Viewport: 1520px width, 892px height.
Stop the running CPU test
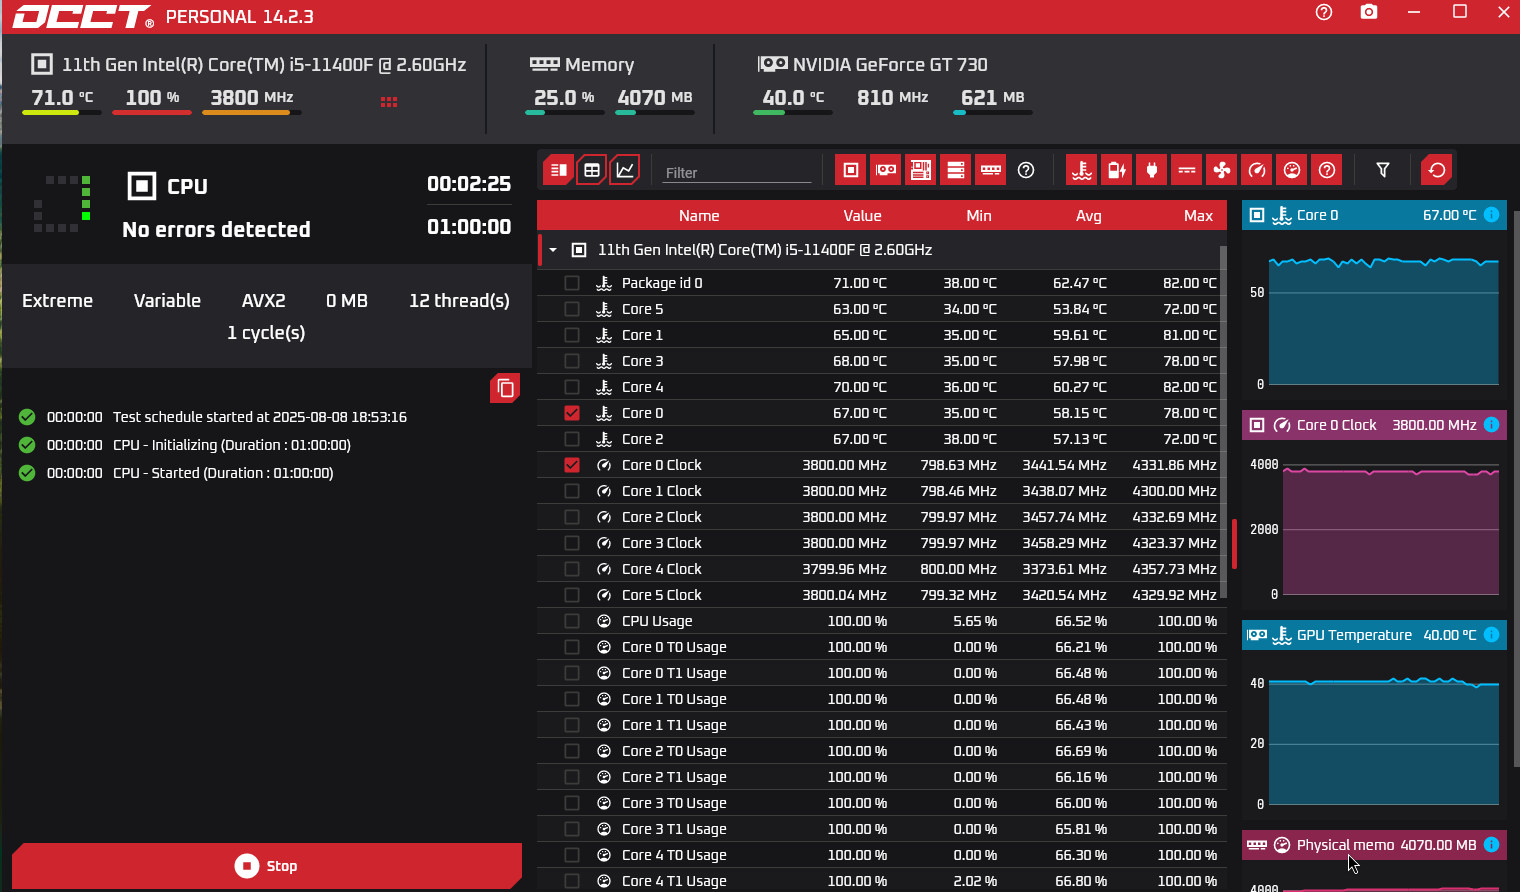267,866
